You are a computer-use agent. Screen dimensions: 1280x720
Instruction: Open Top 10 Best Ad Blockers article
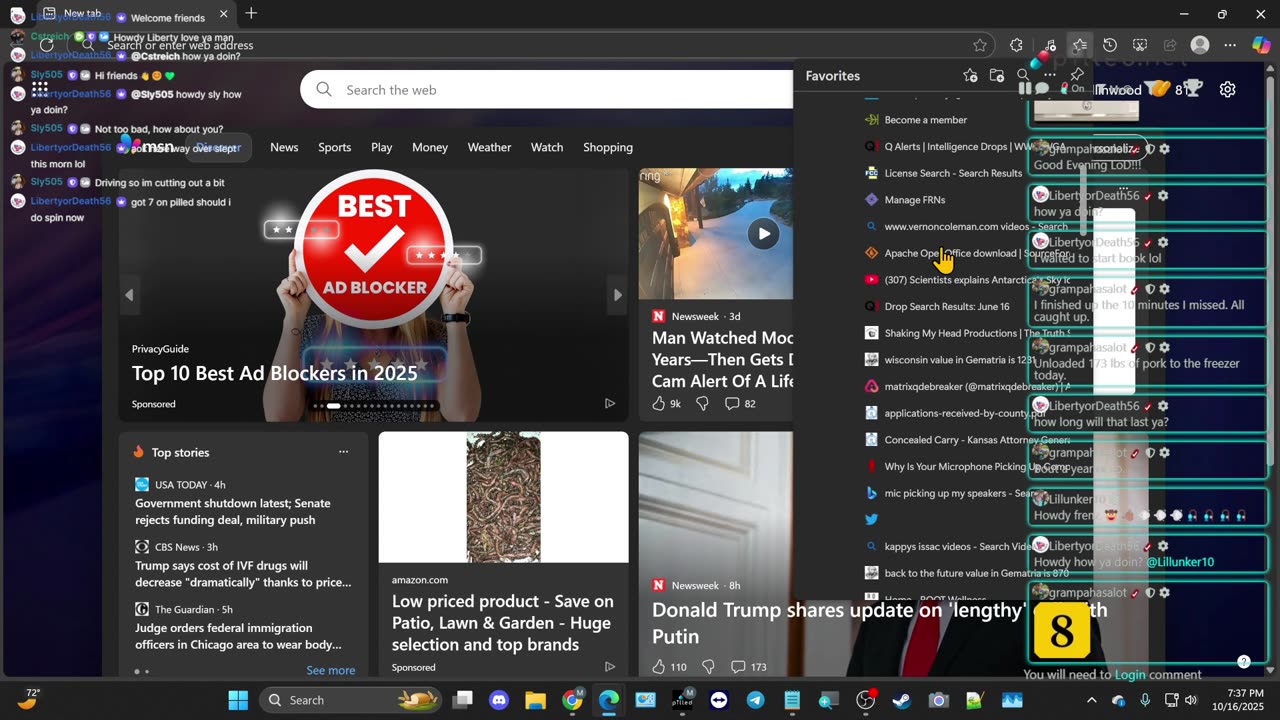[274, 373]
